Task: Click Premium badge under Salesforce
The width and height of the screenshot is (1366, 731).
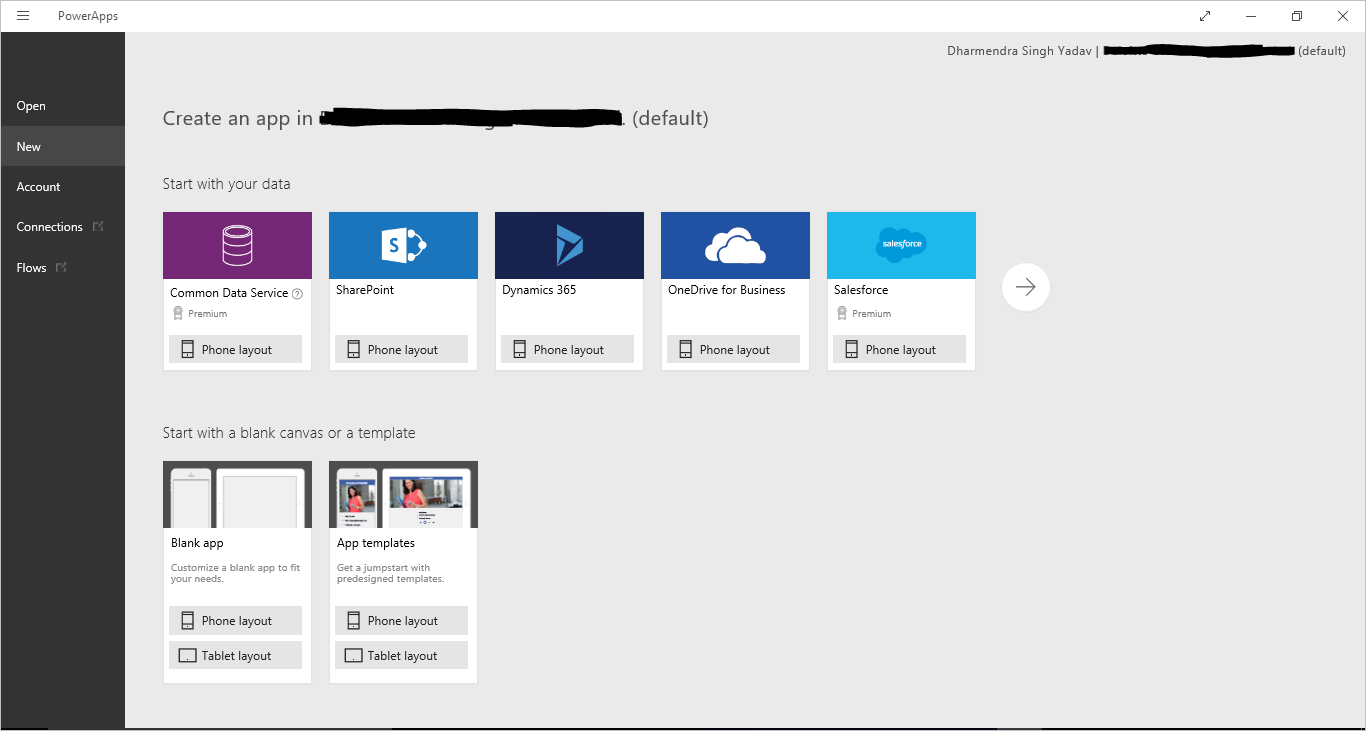Action: tap(864, 313)
